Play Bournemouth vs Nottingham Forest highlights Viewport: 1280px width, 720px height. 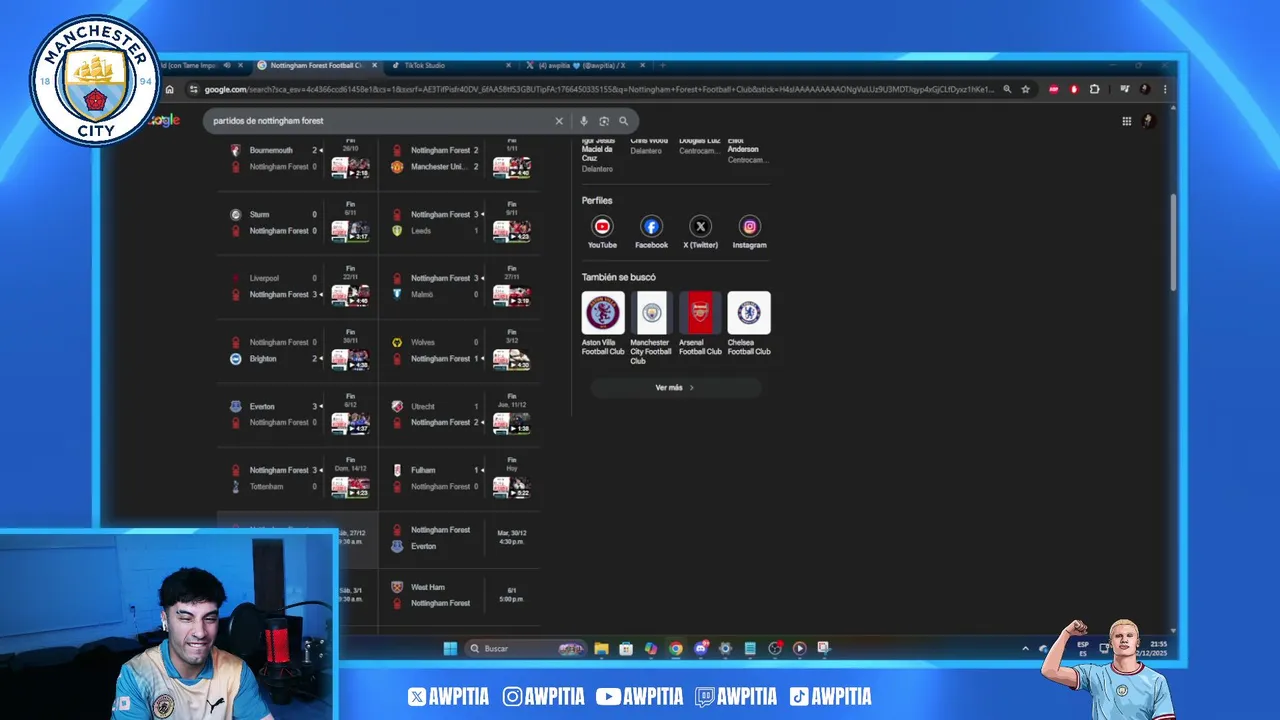pyautogui.click(x=351, y=167)
